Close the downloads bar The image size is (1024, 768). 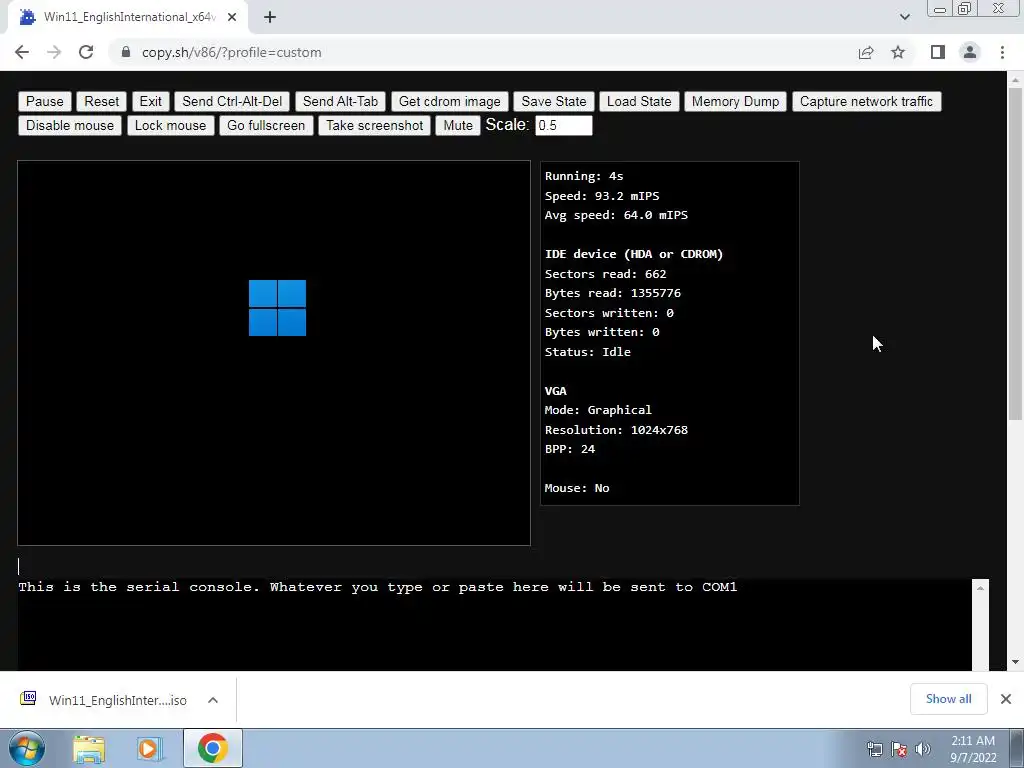(x=1006, y=699)
